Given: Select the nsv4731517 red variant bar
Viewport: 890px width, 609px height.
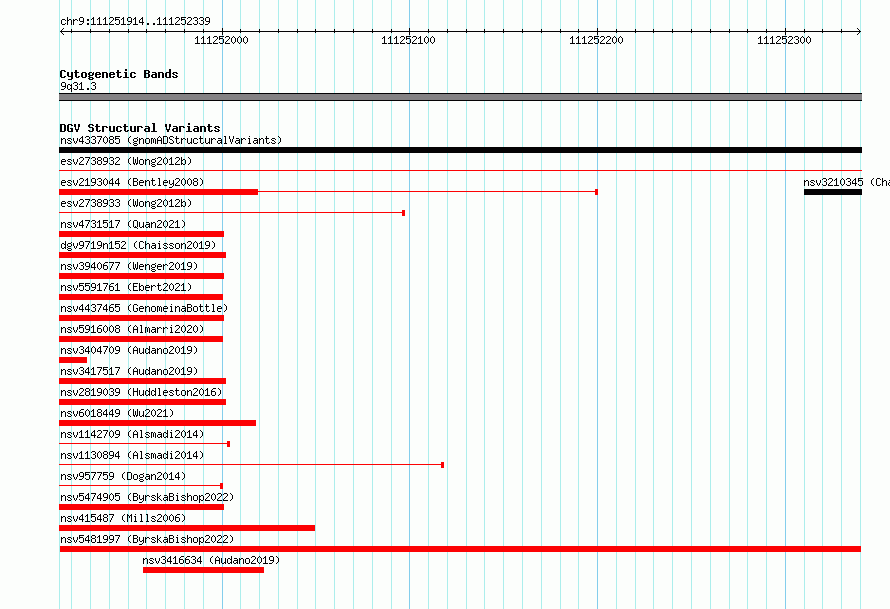Looking at the screenshot, I should (141, 234).
